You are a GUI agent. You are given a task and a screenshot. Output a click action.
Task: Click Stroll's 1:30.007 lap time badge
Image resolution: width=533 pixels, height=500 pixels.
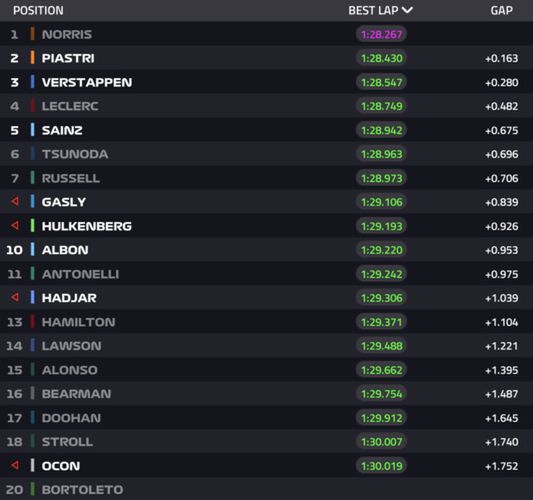381,442
